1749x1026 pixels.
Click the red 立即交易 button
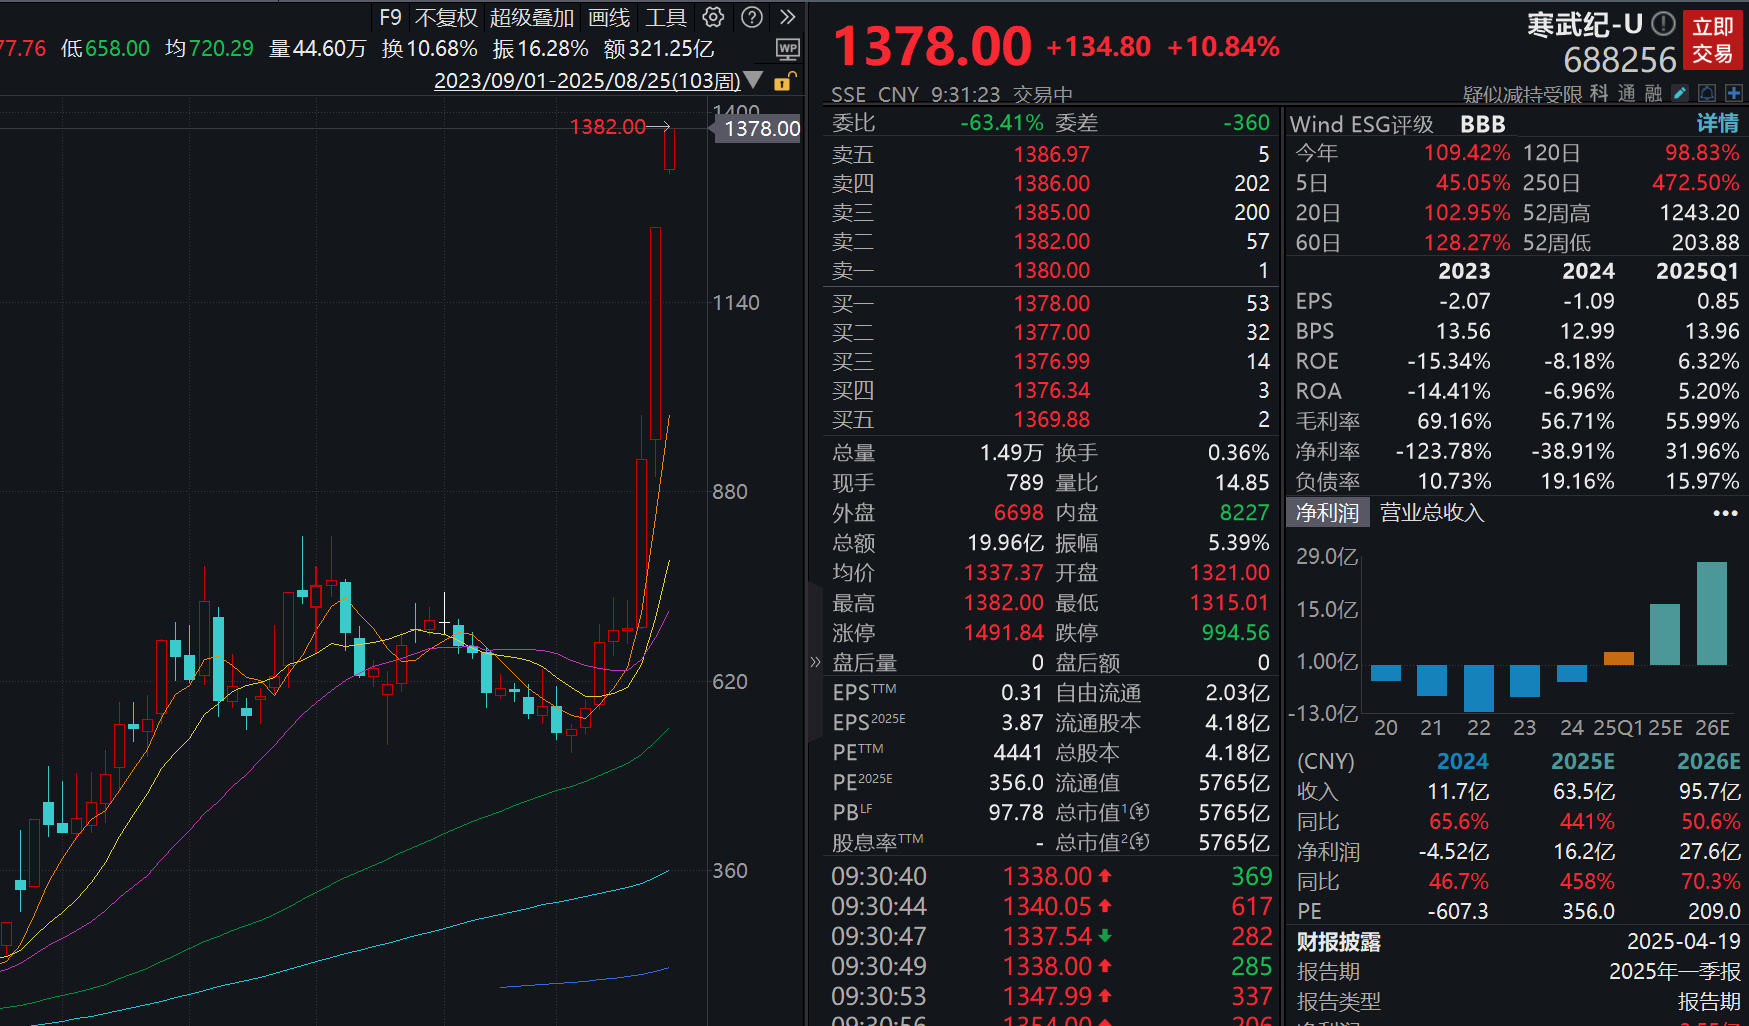click(1713, 40)
